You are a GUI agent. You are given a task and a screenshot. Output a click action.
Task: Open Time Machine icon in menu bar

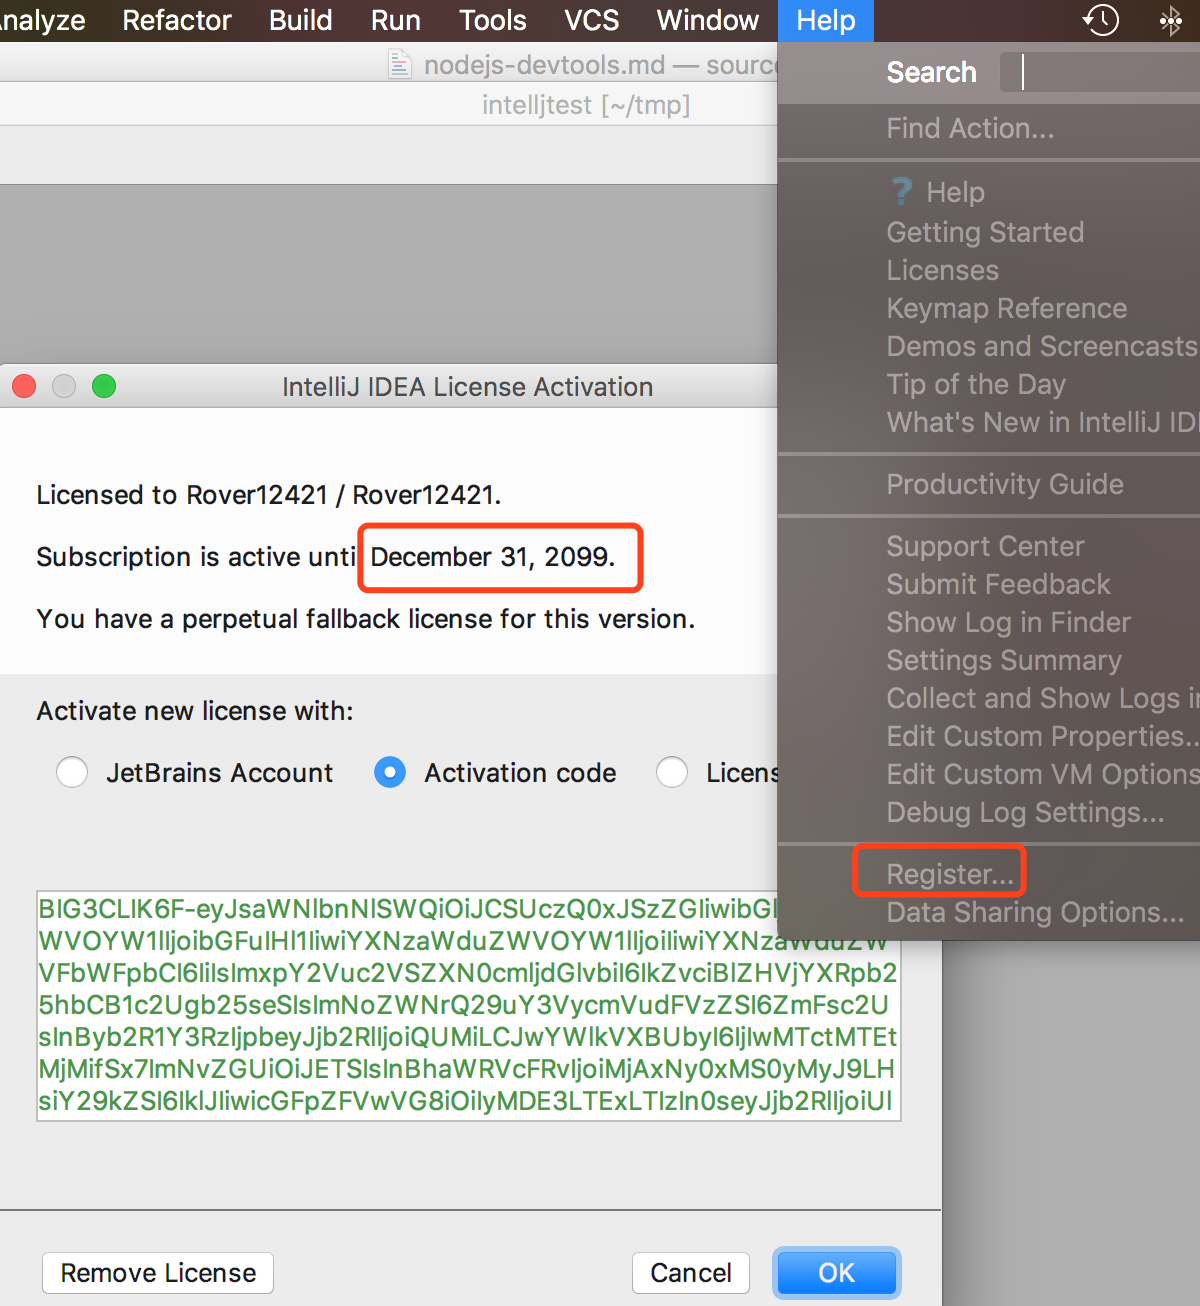1101,20
